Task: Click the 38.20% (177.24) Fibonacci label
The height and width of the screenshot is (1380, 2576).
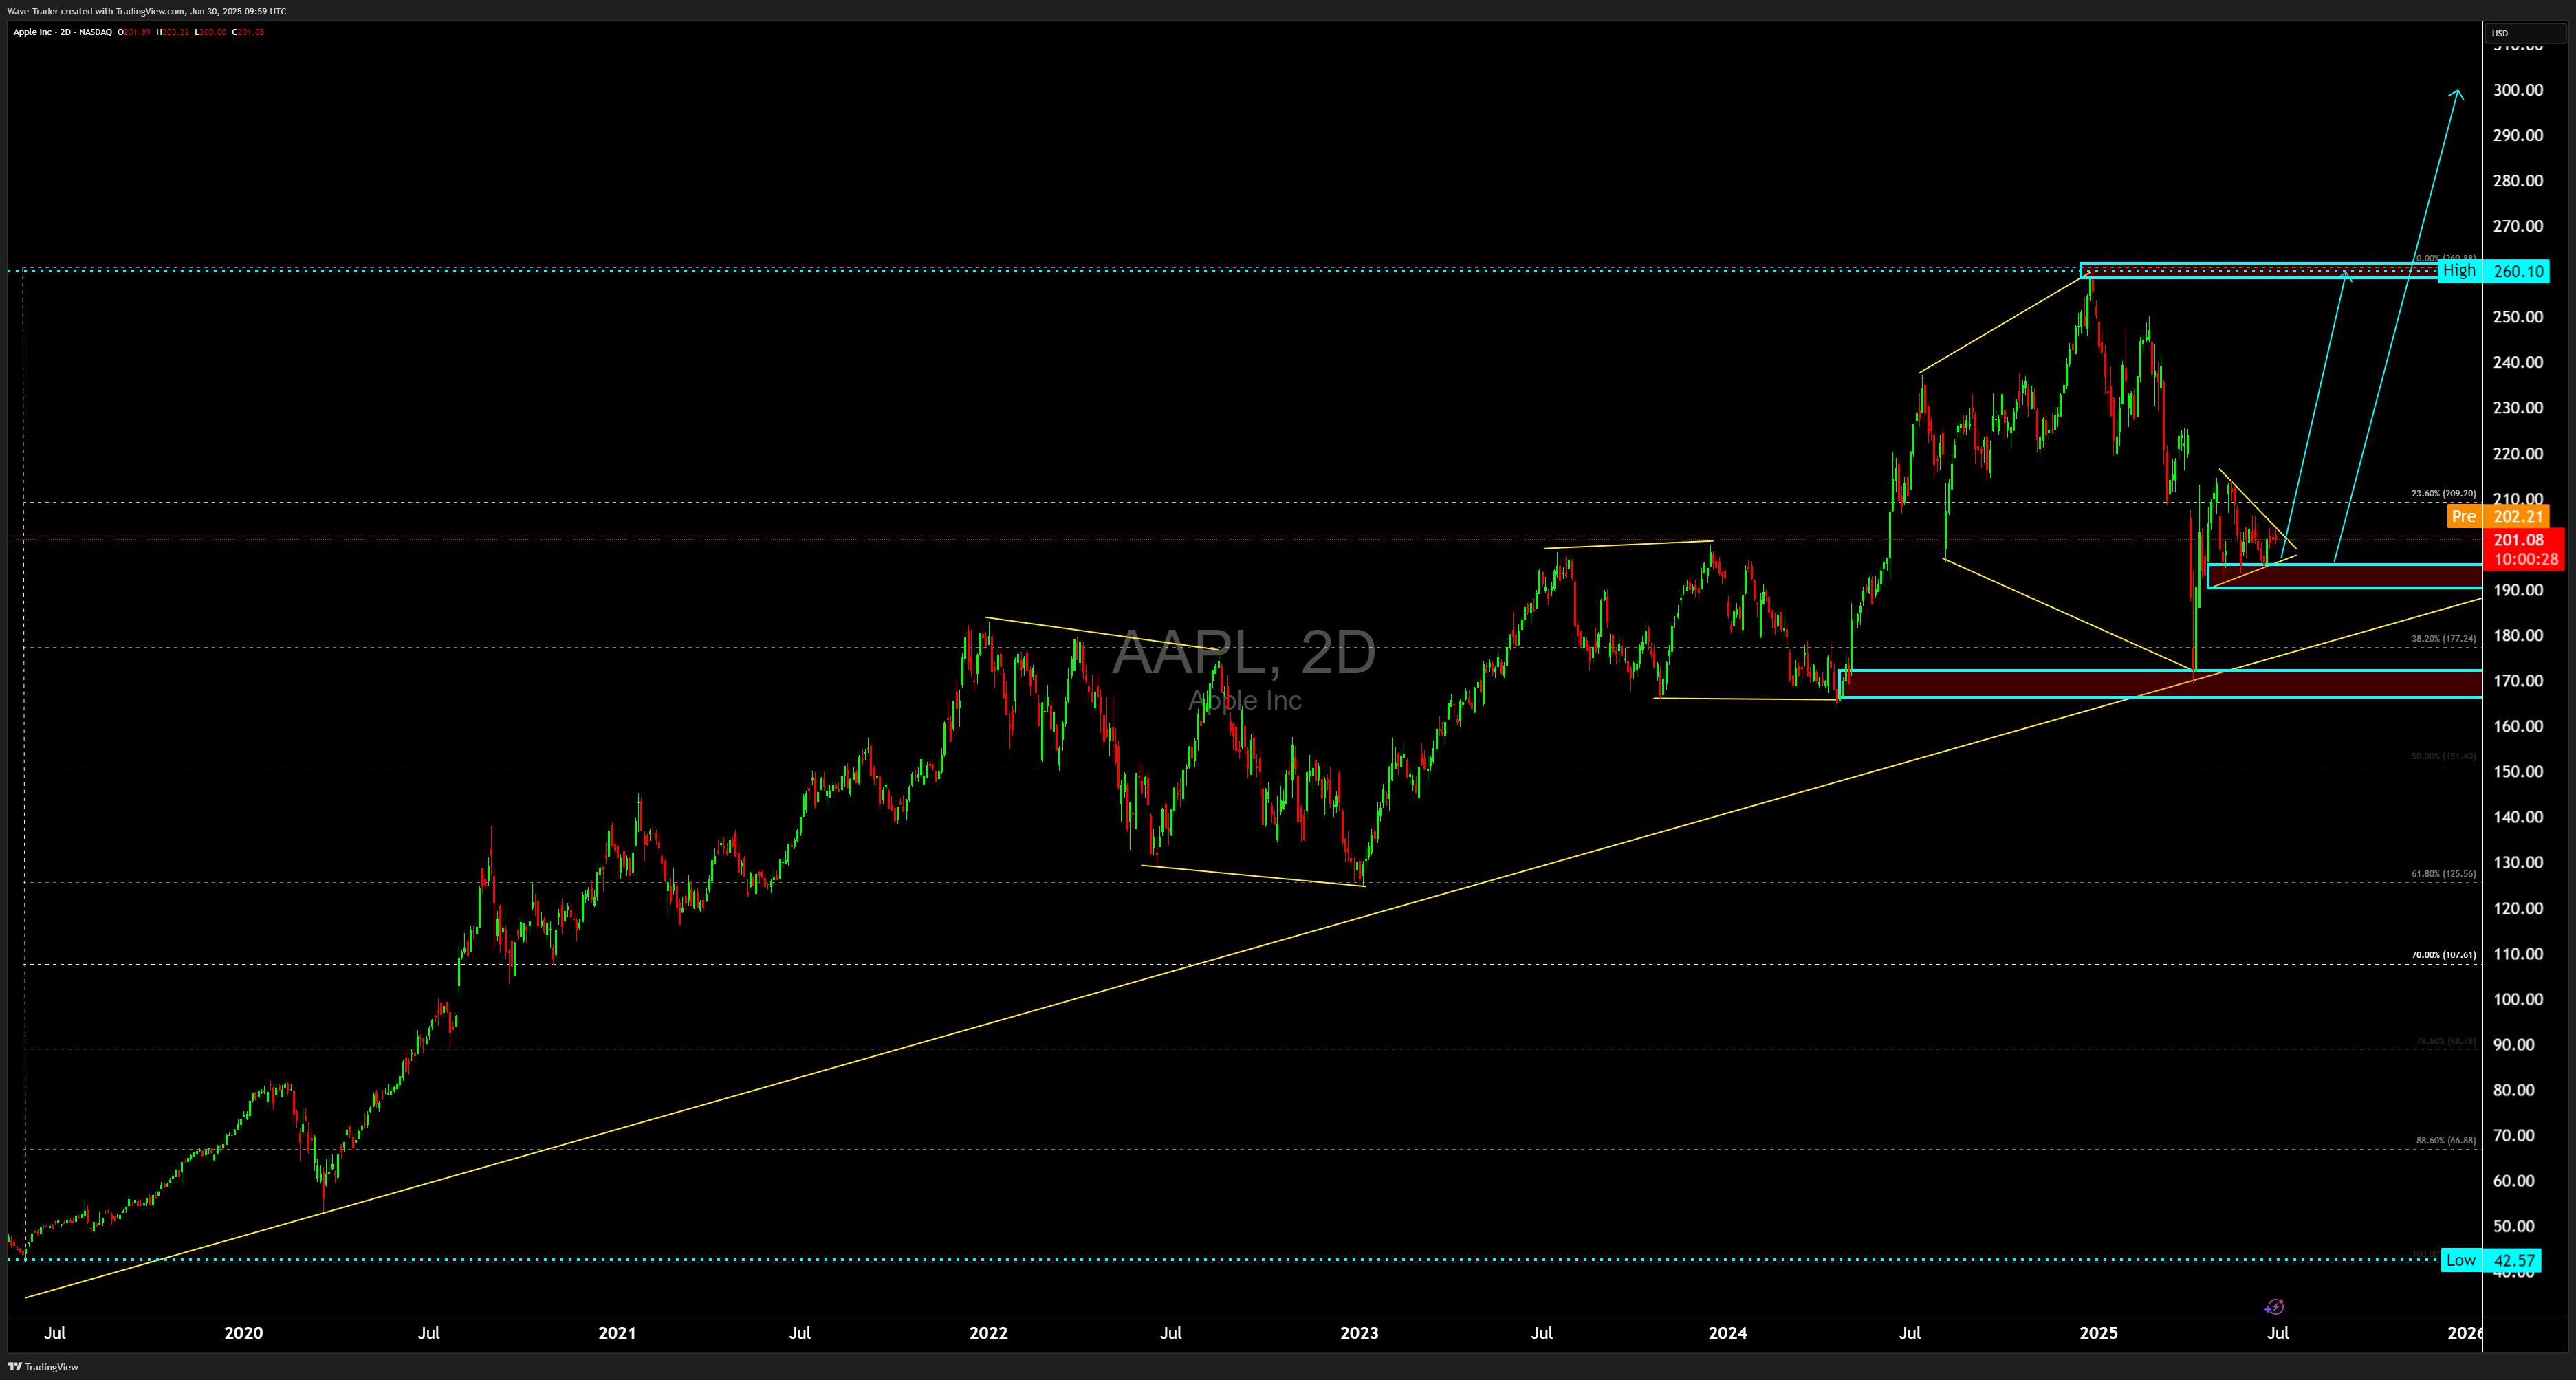Action: (x=2443, y=638)
